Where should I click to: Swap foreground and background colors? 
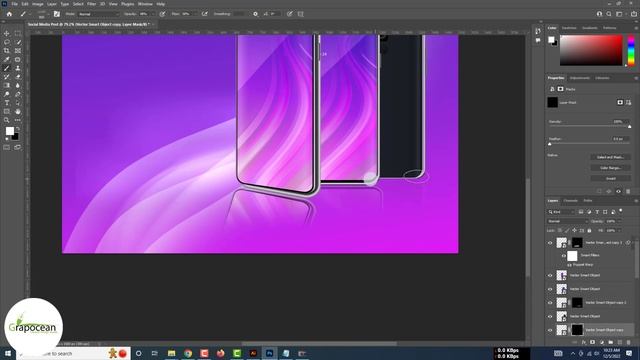point(17,129)
